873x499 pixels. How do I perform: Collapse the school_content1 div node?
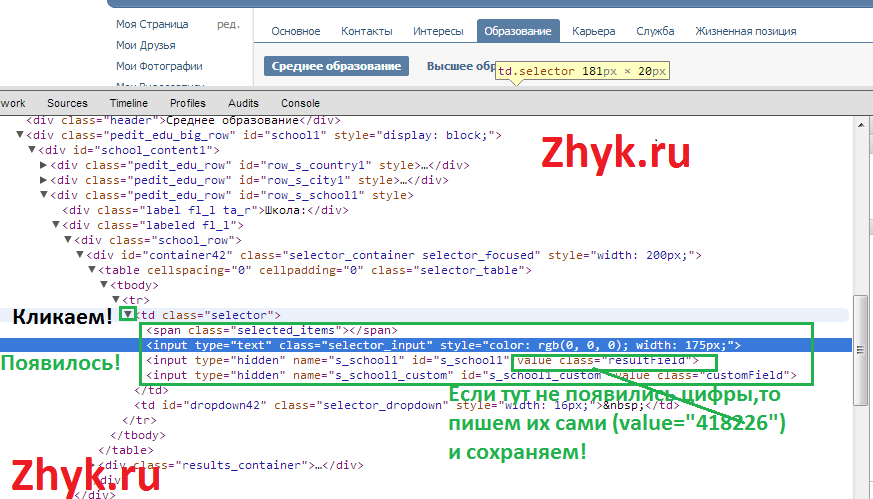tap(32, 150)
